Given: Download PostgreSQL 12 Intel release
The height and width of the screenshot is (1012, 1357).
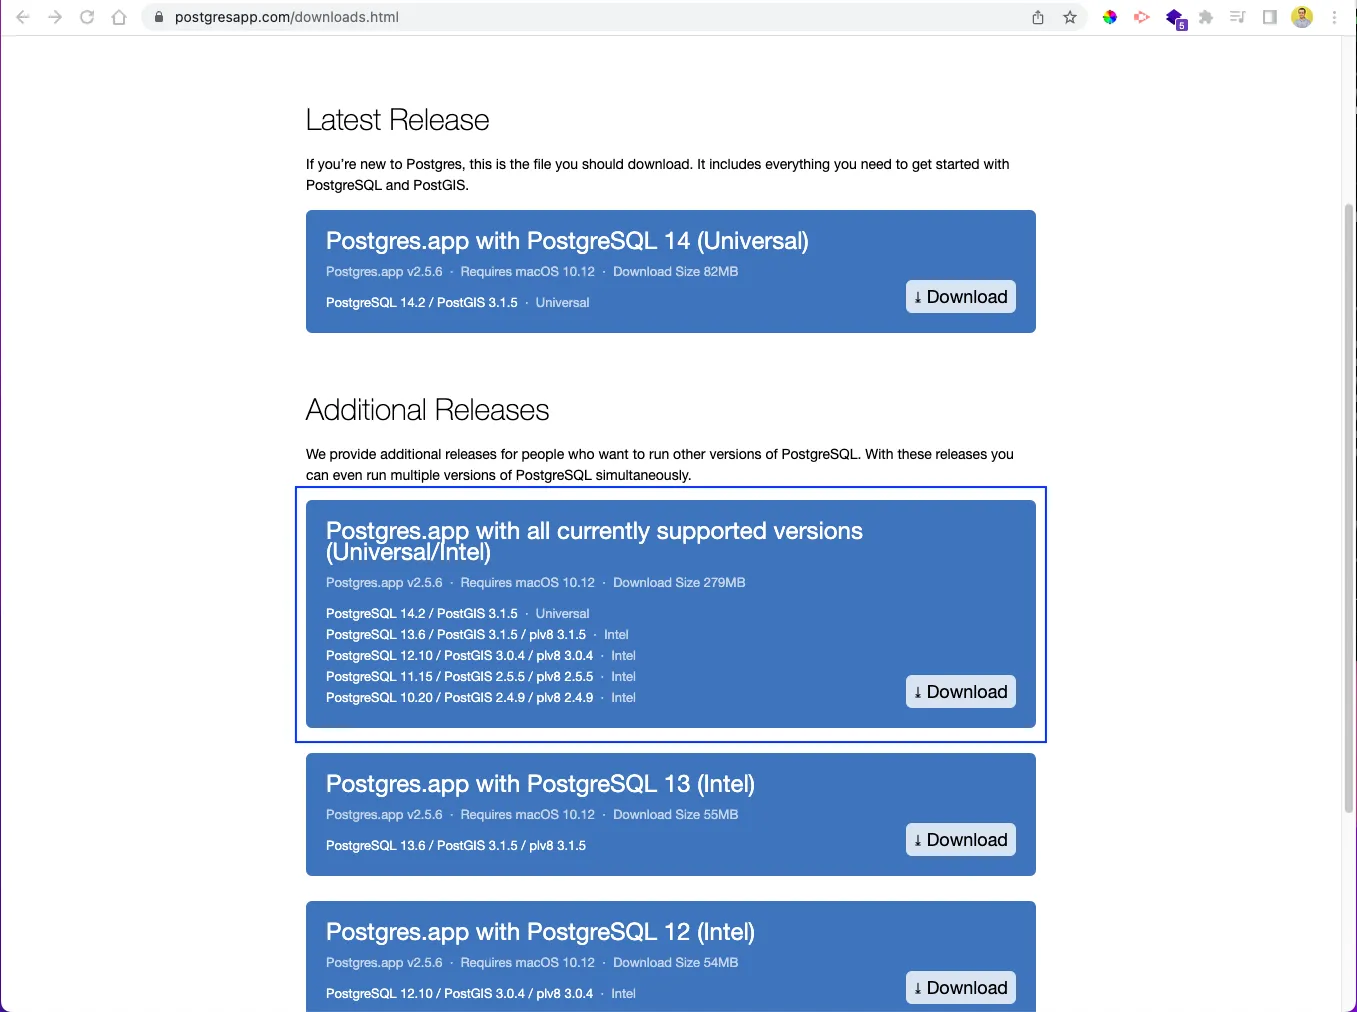Looking at the screenshot, I should pyautogui.click(x=961, y=988).
